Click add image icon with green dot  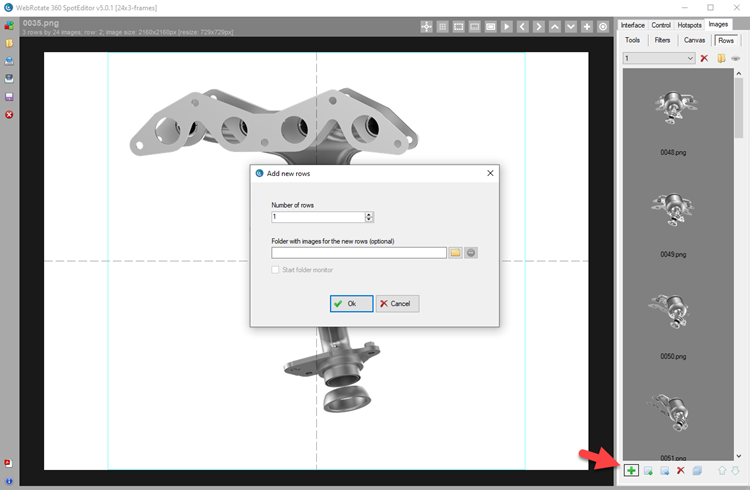pyautogui.click(x=648, y=471)
